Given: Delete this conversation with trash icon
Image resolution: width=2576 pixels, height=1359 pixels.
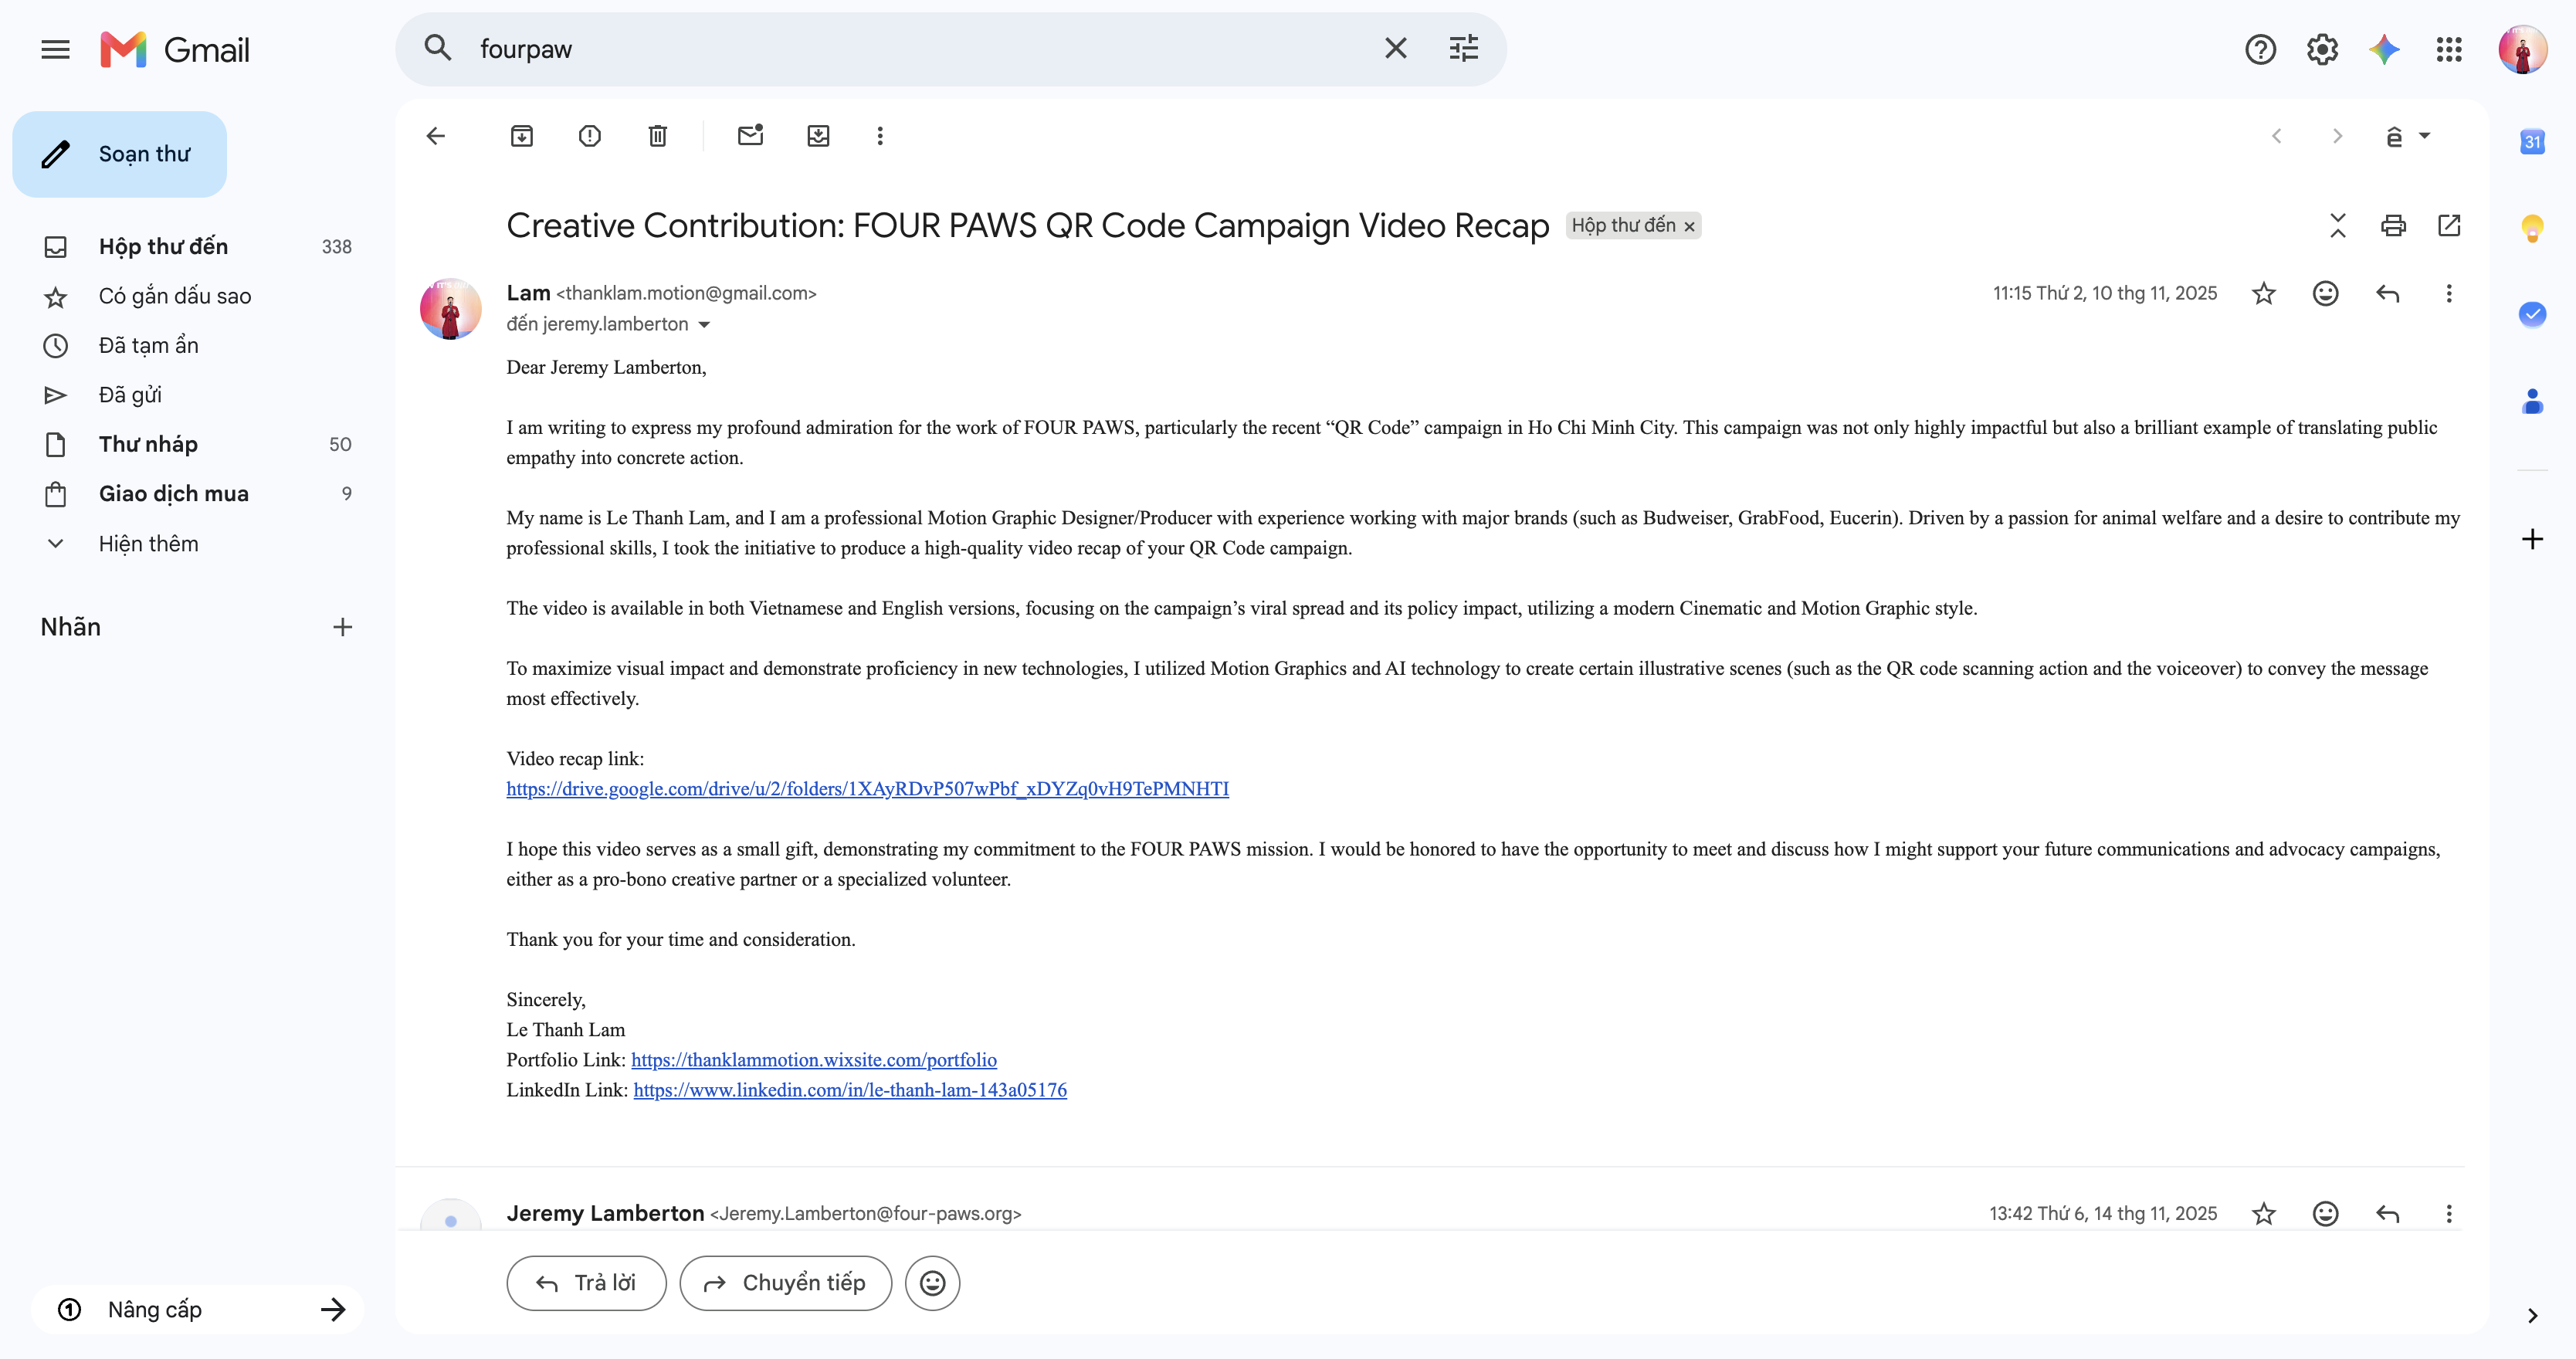Looking at the screenshot, I should pos(657,136).
